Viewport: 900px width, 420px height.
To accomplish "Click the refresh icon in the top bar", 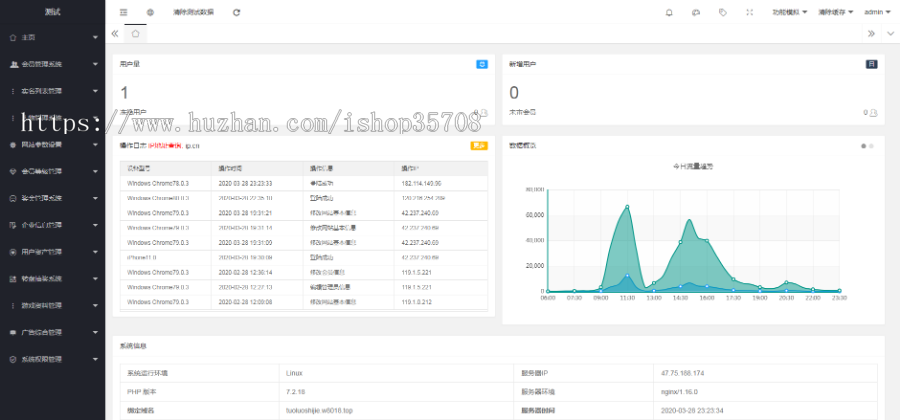I will click(236, 12).
